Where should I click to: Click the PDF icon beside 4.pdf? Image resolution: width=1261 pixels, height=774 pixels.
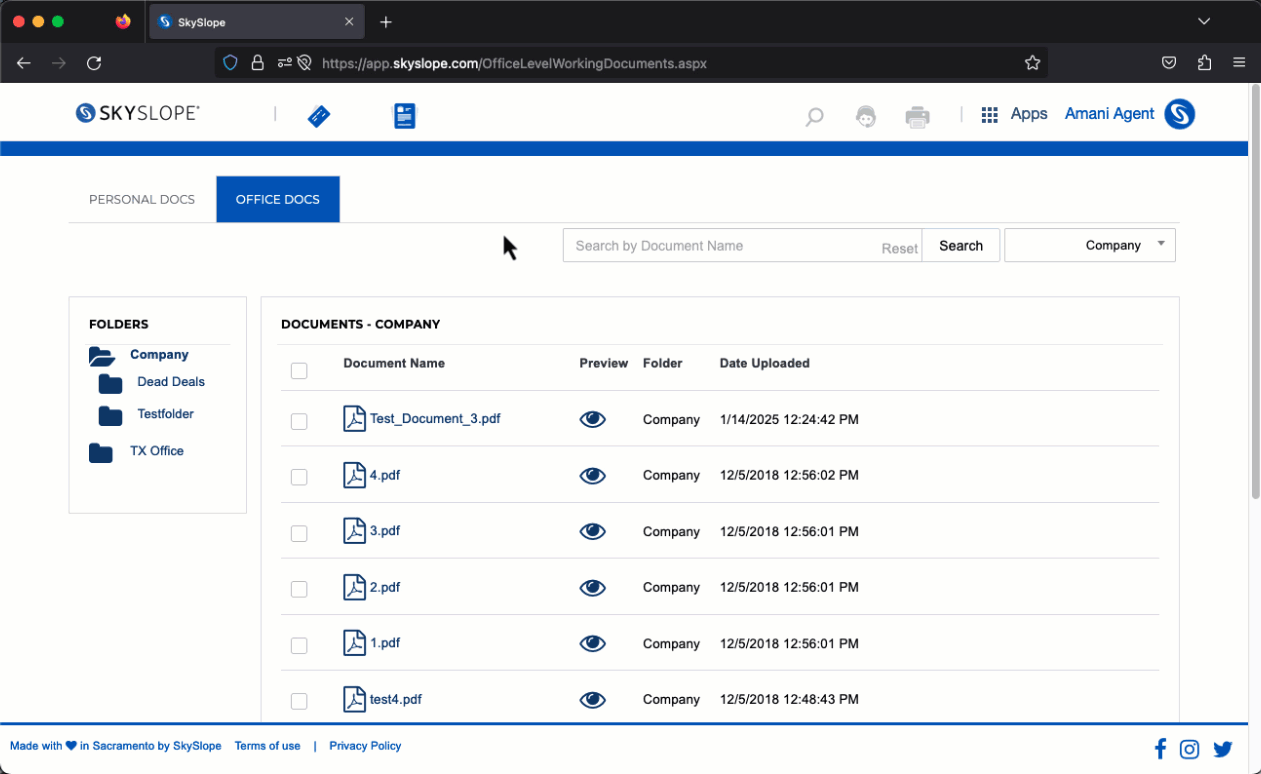354,475
